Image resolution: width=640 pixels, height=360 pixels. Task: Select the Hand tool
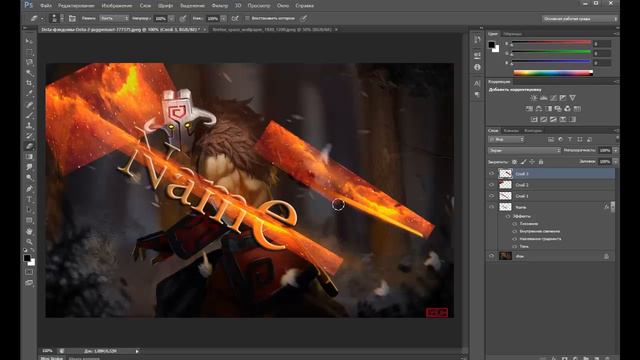pyautogui.click(x=29, y=231)
